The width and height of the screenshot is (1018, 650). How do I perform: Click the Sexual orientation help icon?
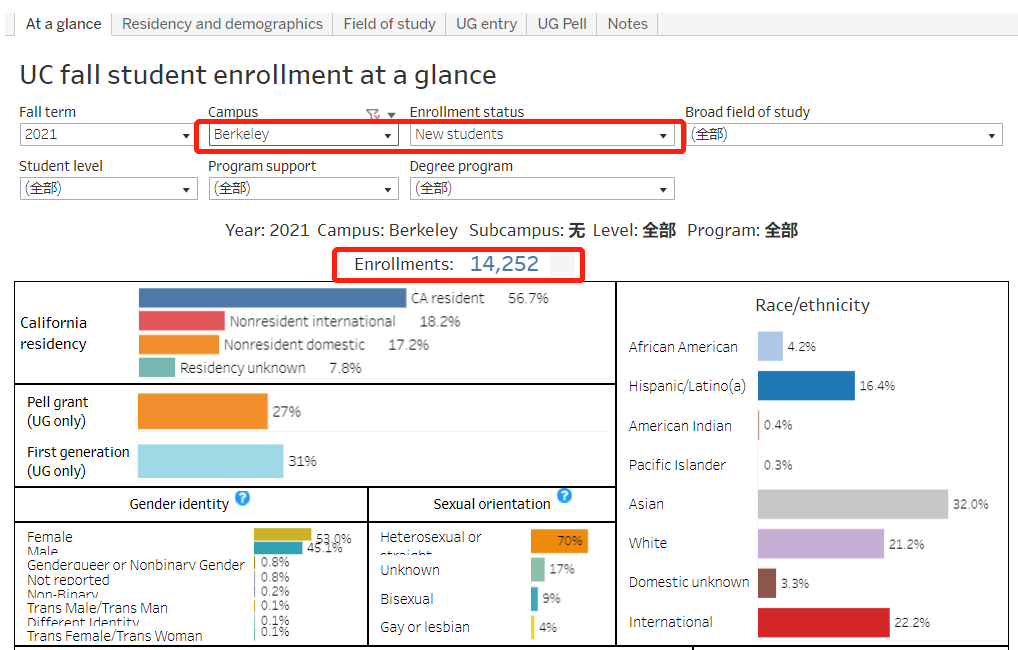click(x=564, y=495)
